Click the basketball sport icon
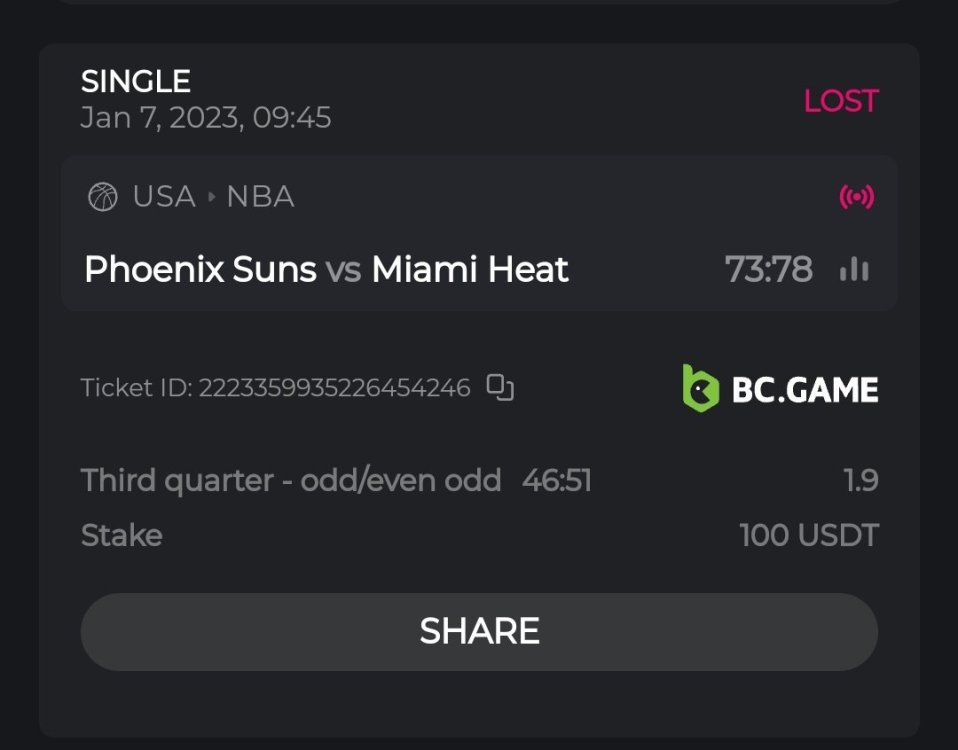This screenshot has width=958, height=750. pos(103,197)
